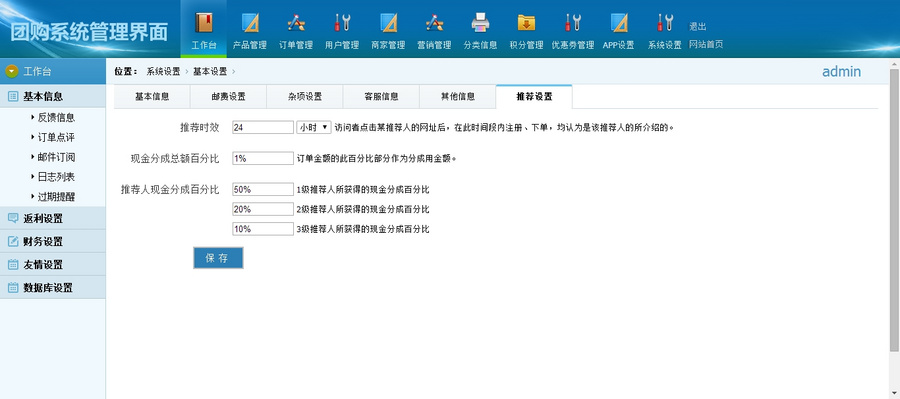Open 订单点评 in the sidebar
900x399 pixels.
[x=56, y=137]
